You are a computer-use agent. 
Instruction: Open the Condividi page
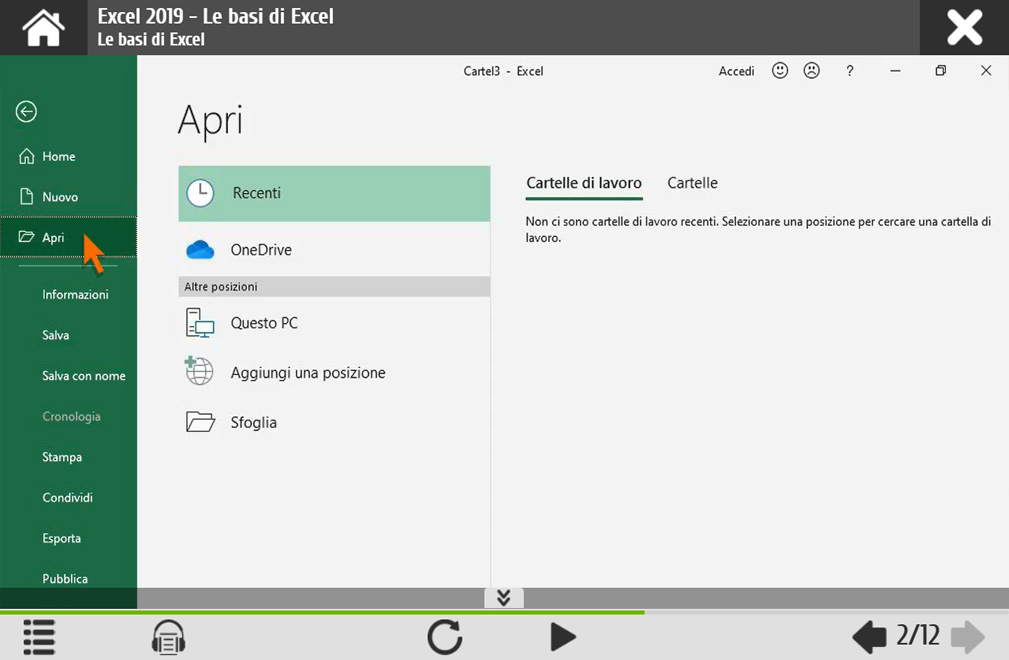(68, 497)
